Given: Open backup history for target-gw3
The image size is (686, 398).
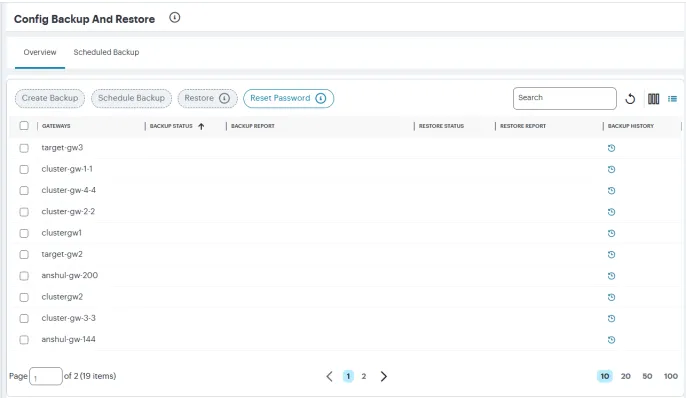Looking at the screenshot, I should coord(612,148).
